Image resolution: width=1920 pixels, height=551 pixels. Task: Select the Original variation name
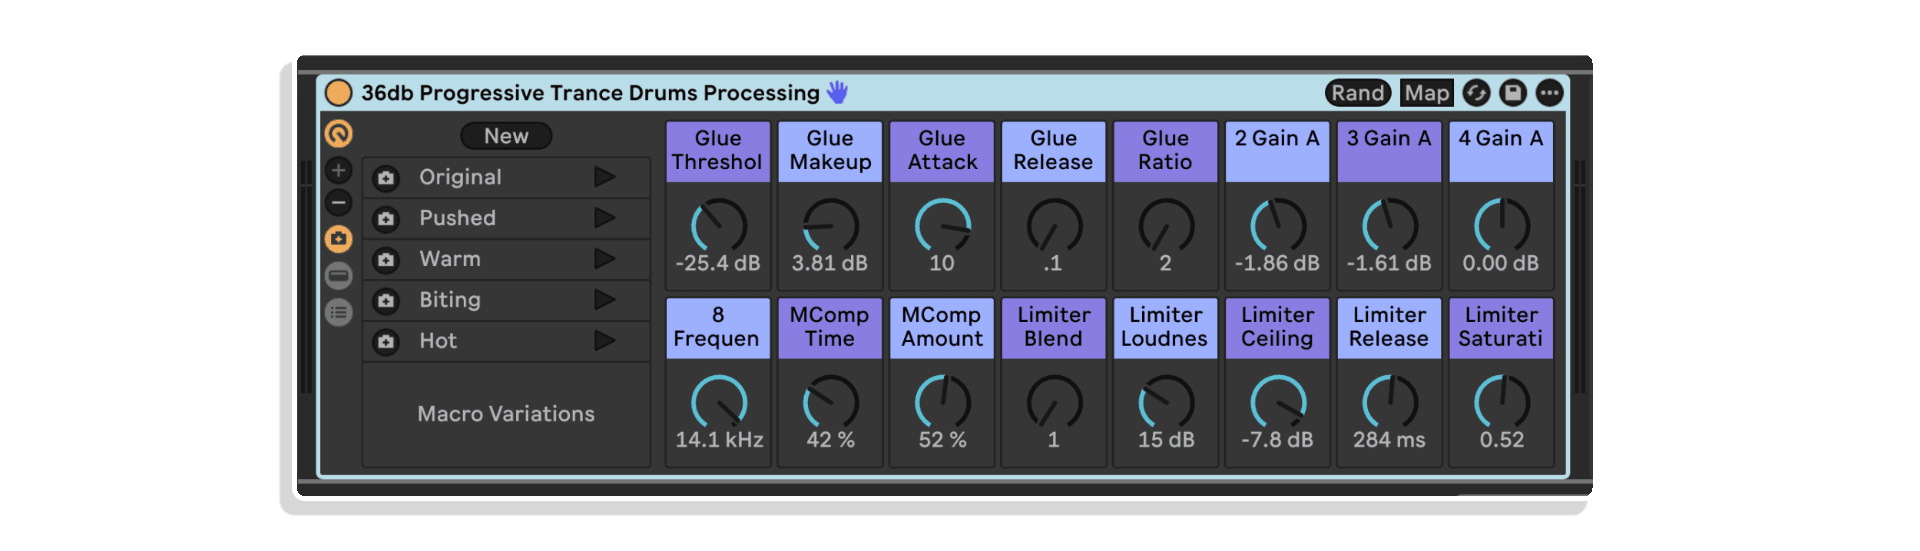pos(460,177)
